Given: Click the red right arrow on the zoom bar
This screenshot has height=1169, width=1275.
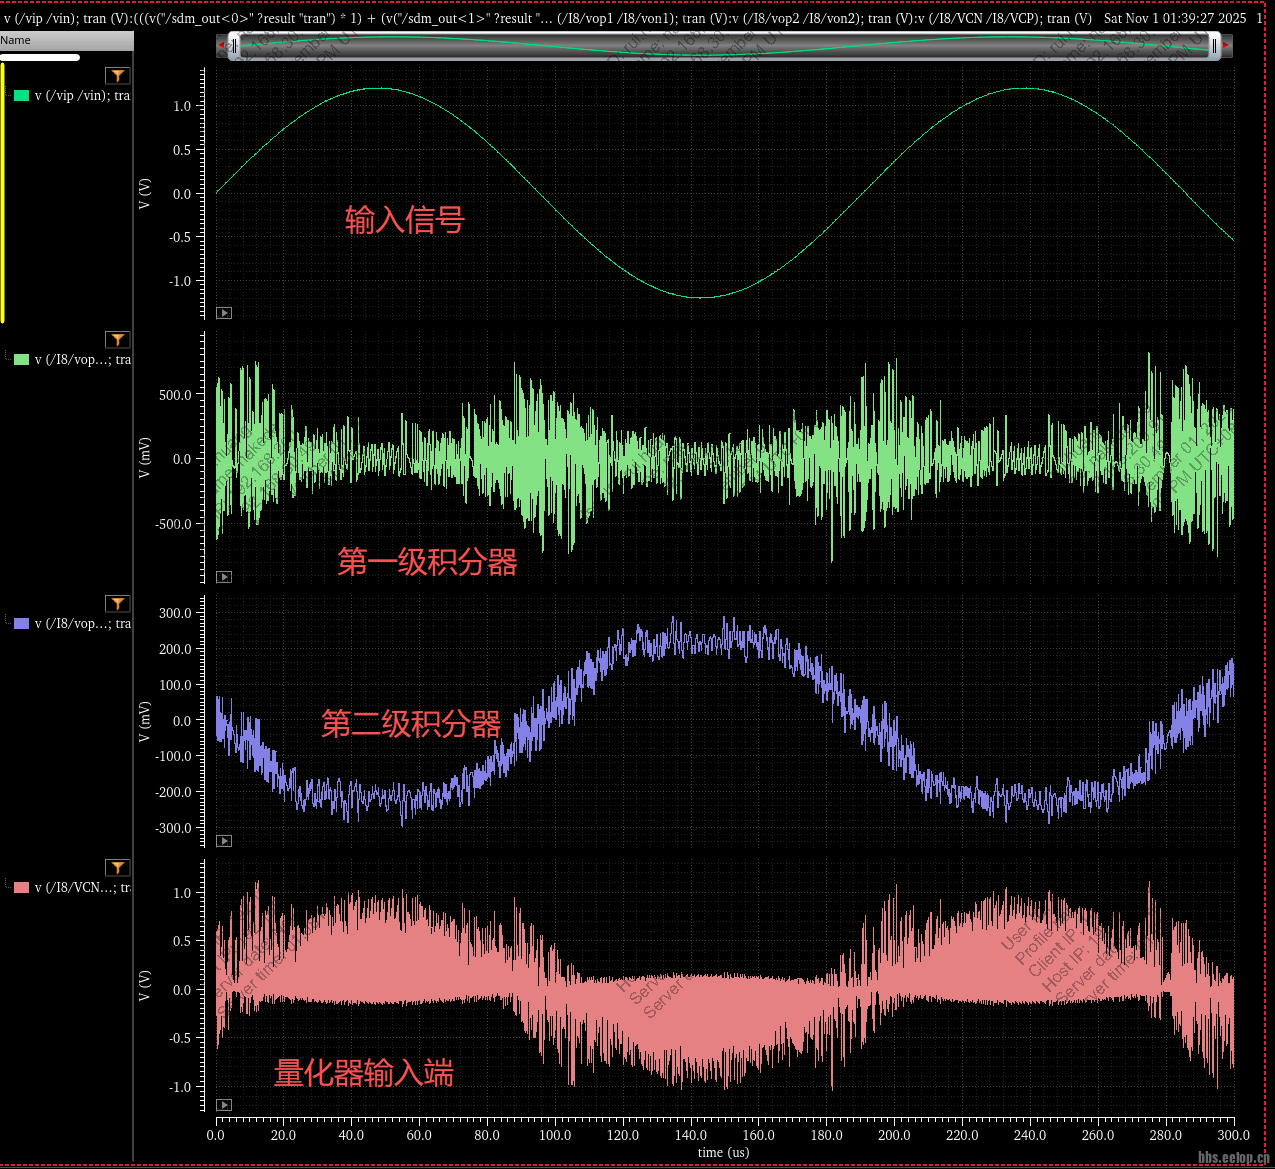Looking at the screenshot, I should click(1227, 45).
